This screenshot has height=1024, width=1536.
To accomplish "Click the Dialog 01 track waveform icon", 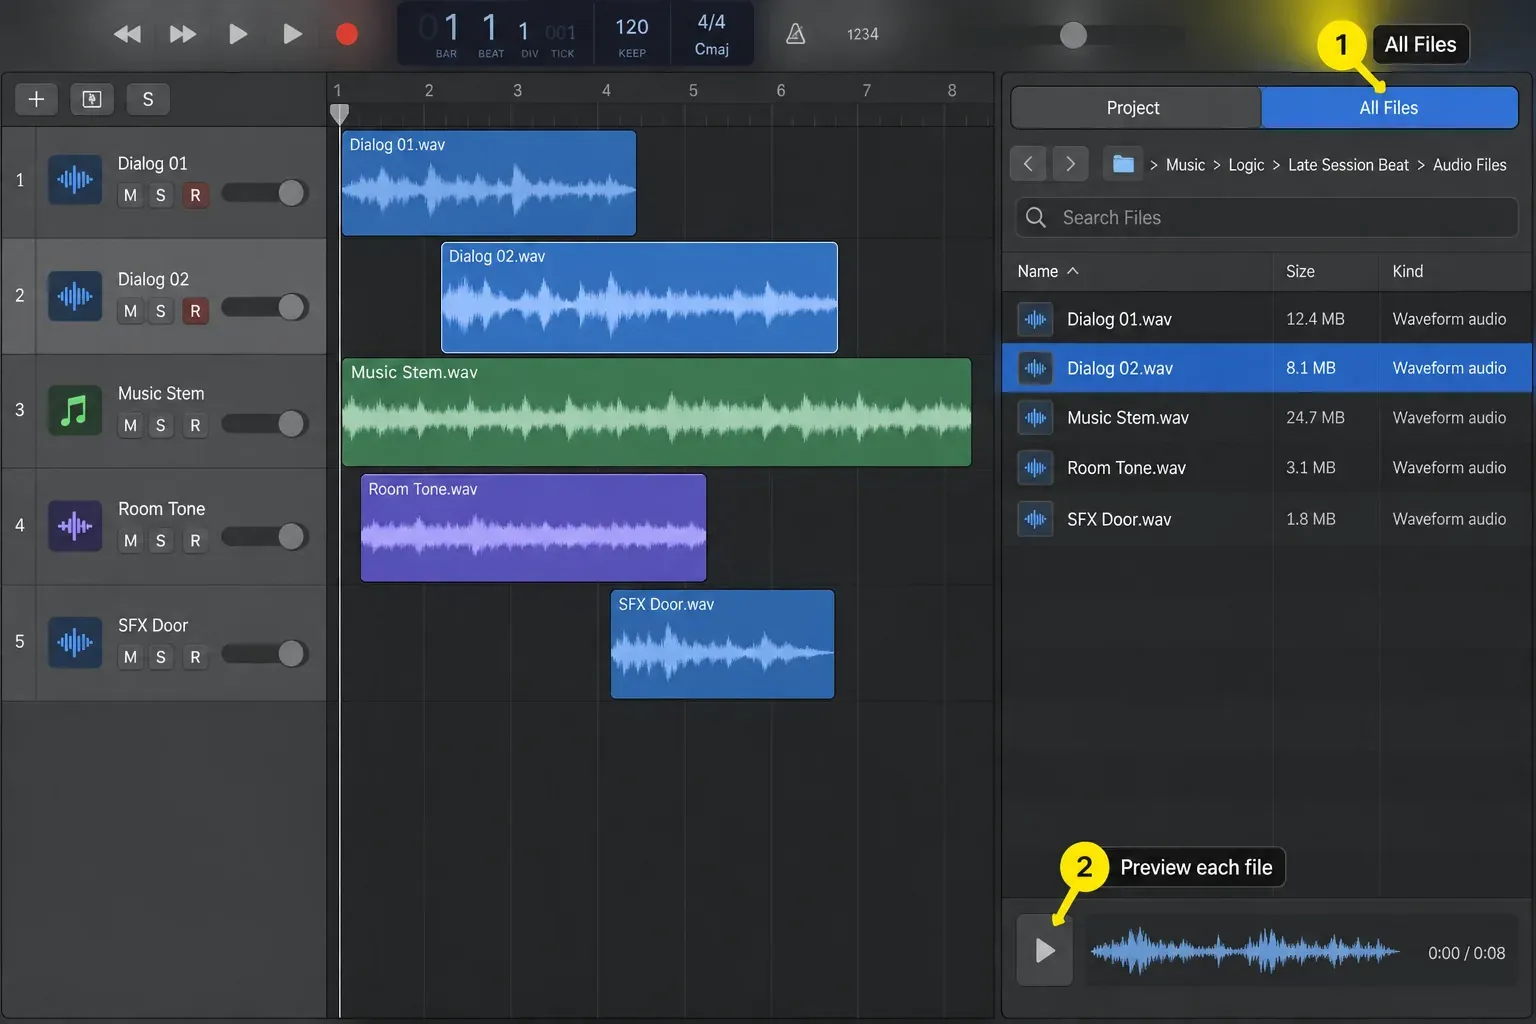I will [x=75, y=180].
